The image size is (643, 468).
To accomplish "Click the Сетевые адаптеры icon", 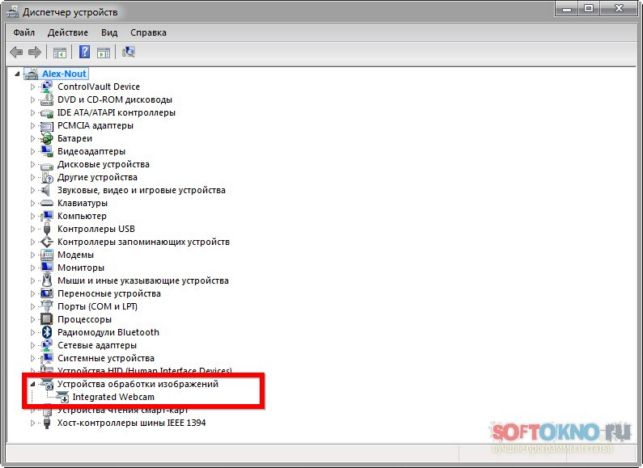I will [47, 345].
